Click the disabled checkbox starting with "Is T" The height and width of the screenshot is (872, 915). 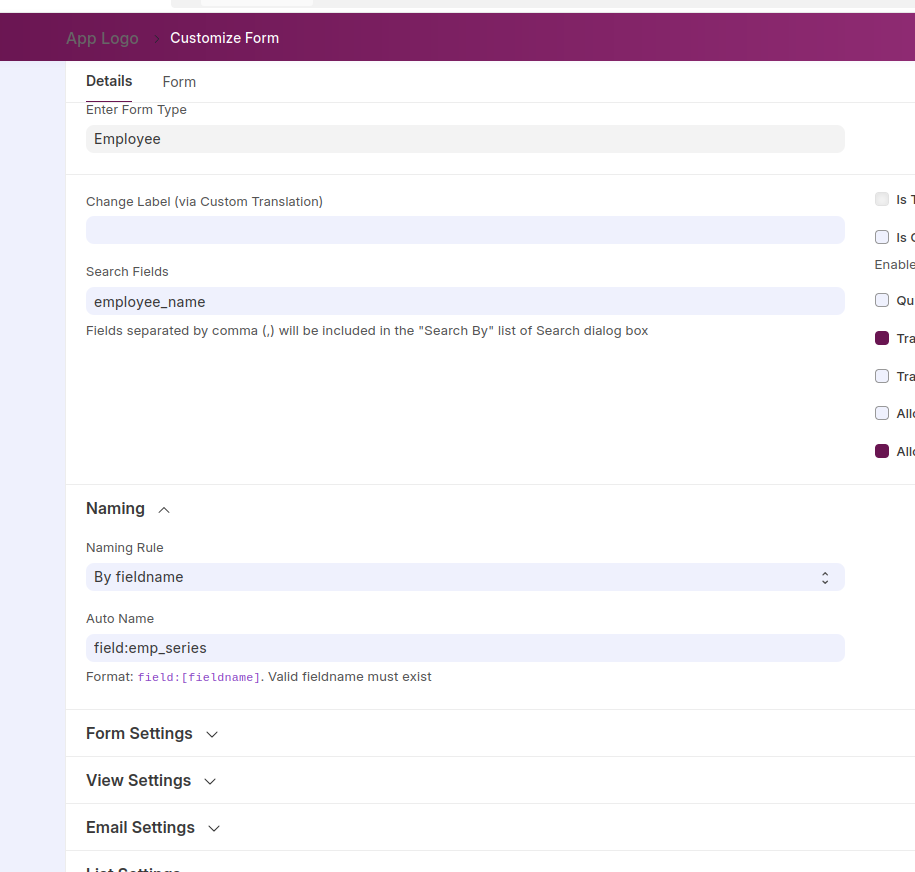pos(882,199)
